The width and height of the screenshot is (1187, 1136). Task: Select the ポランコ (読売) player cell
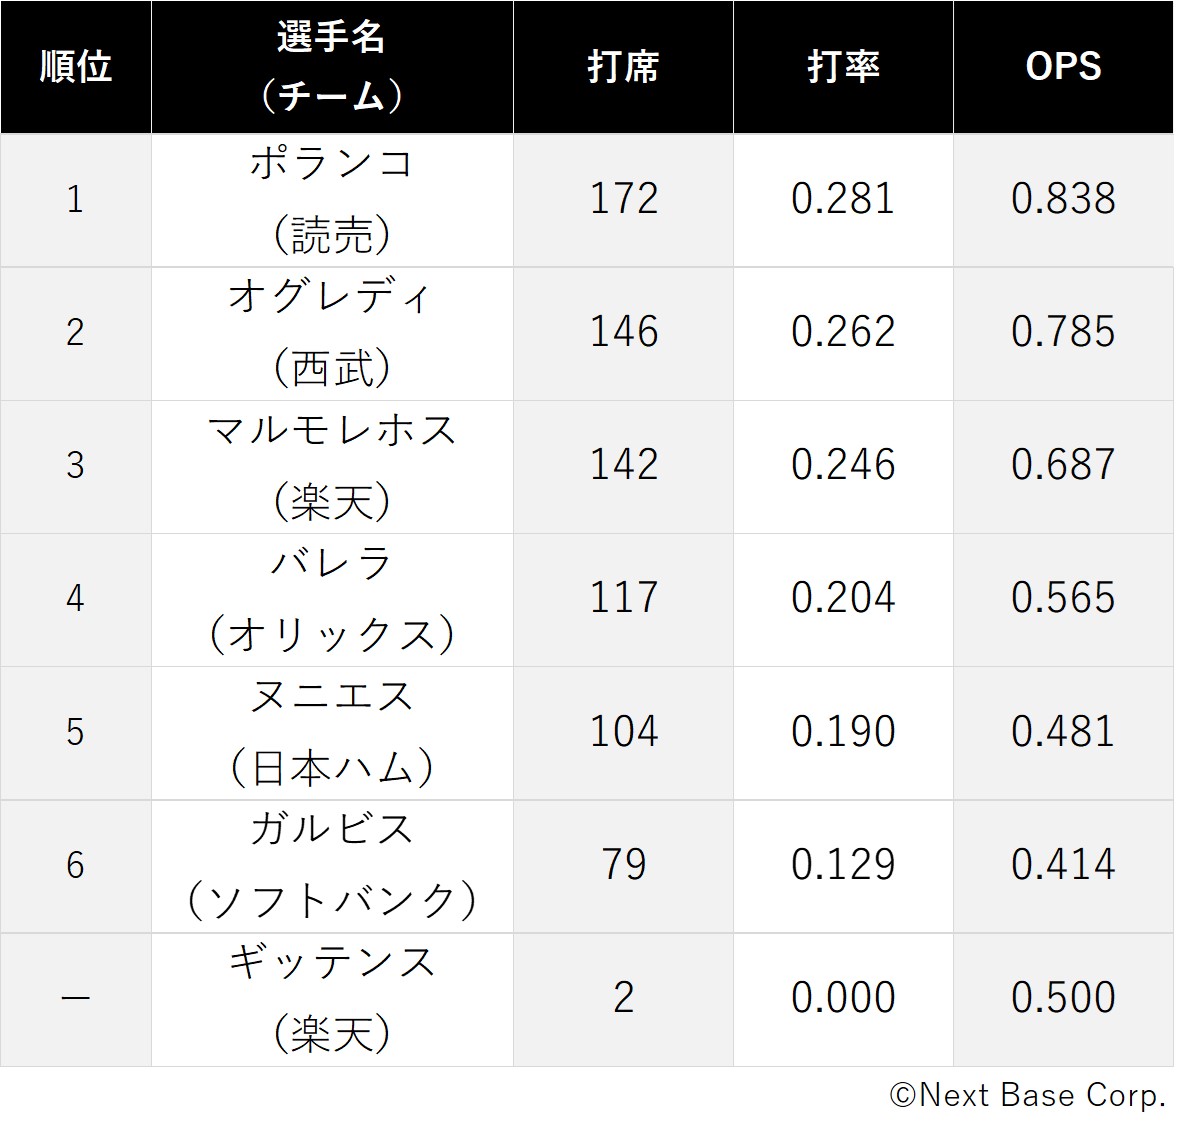click(x=332, y=201)
